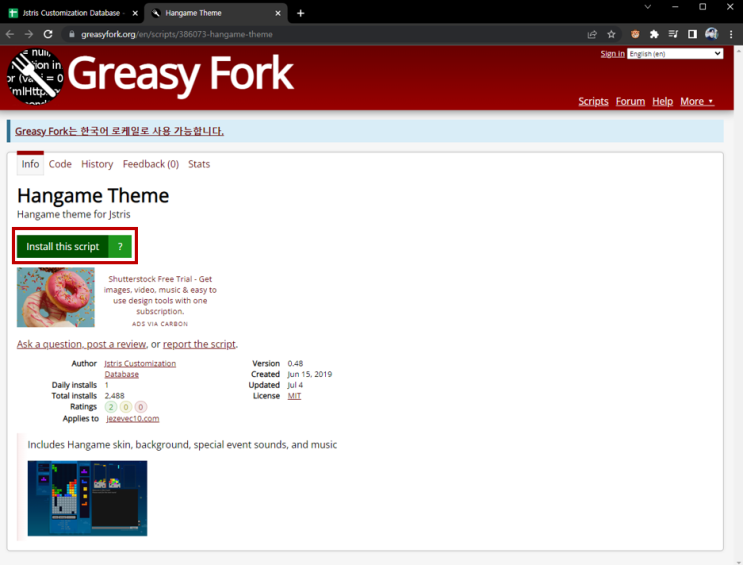Click the green good ratings count 2
This screenshot has height=565, width=743.
[111, 407]
